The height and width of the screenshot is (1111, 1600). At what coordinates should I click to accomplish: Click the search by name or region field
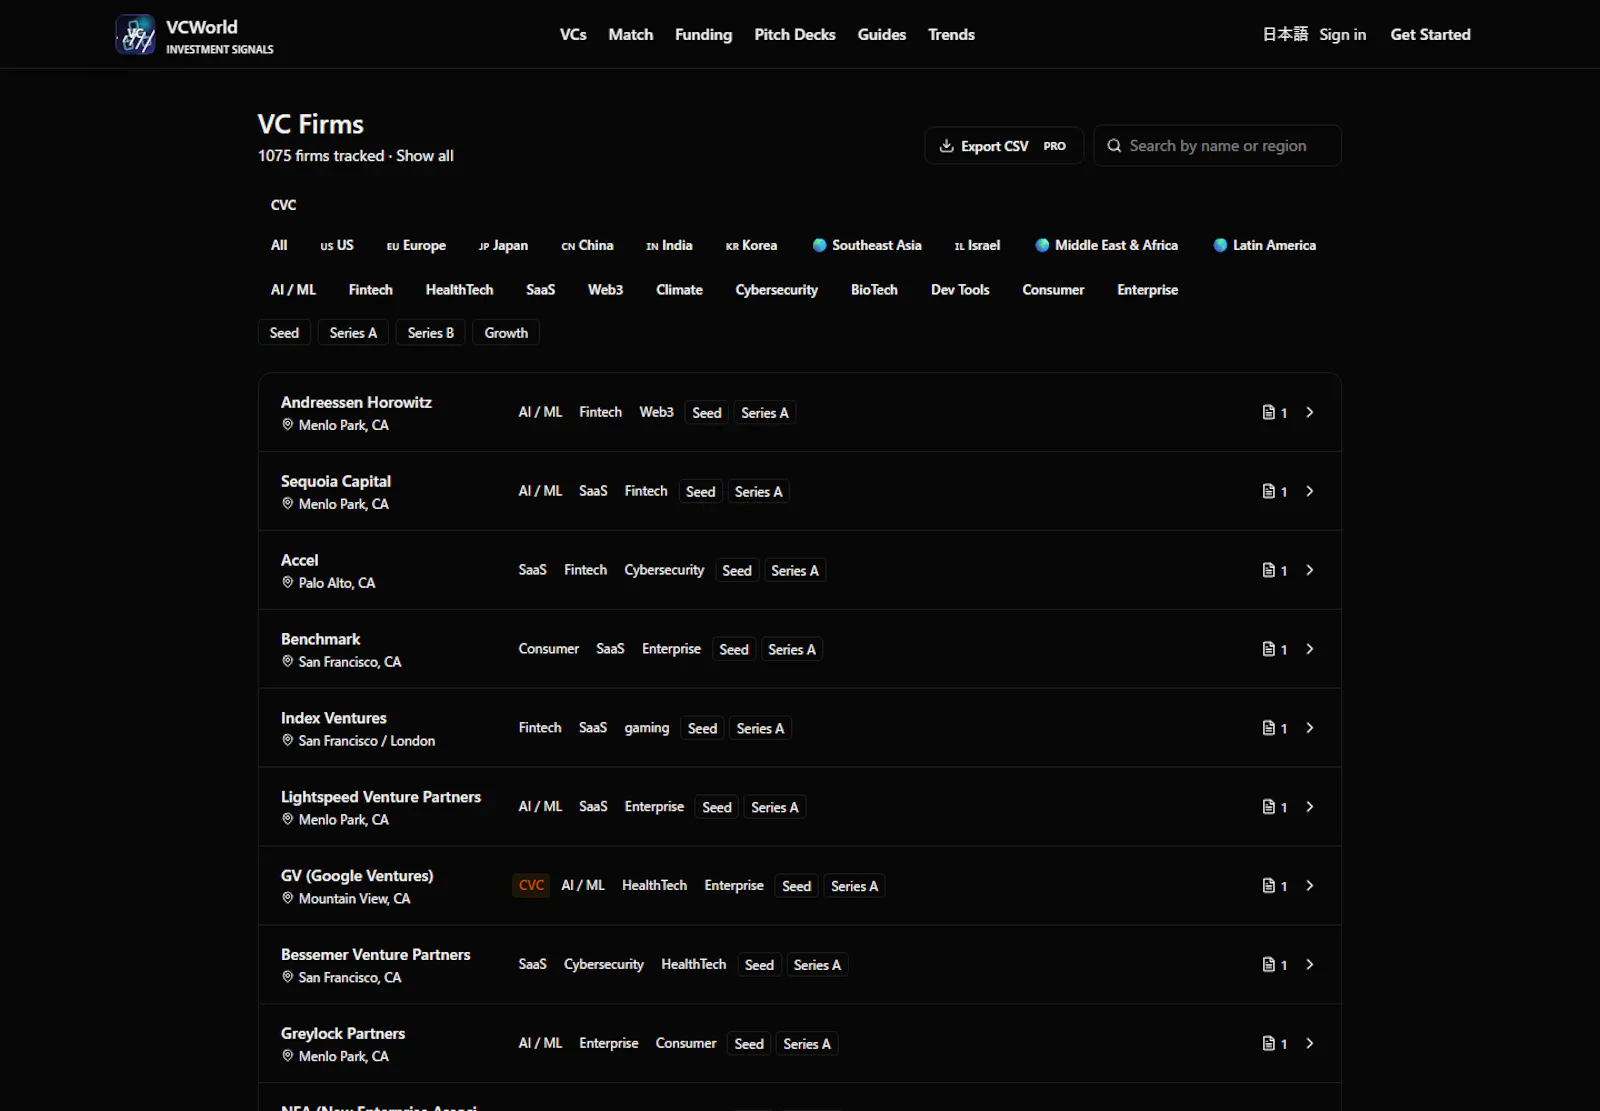[1218, 146]
